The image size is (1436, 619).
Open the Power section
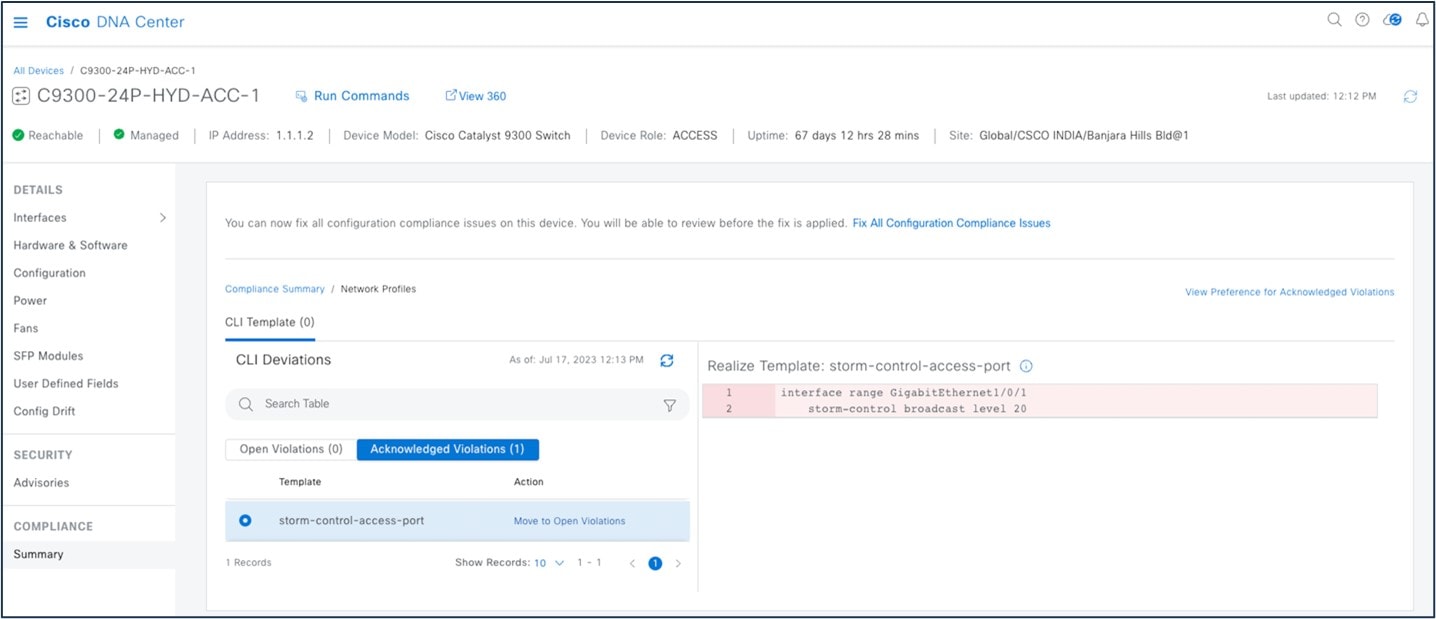(30, 300)
